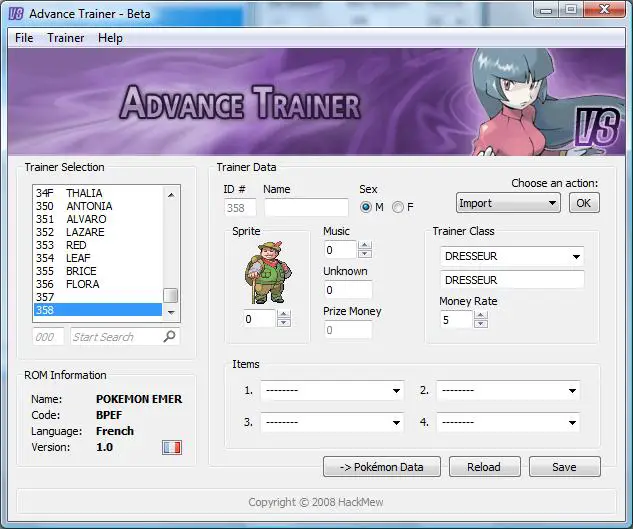The height and width of the screenshot is (529, 633).
Task: Click the ID # field showing 358
Action: 240,208
